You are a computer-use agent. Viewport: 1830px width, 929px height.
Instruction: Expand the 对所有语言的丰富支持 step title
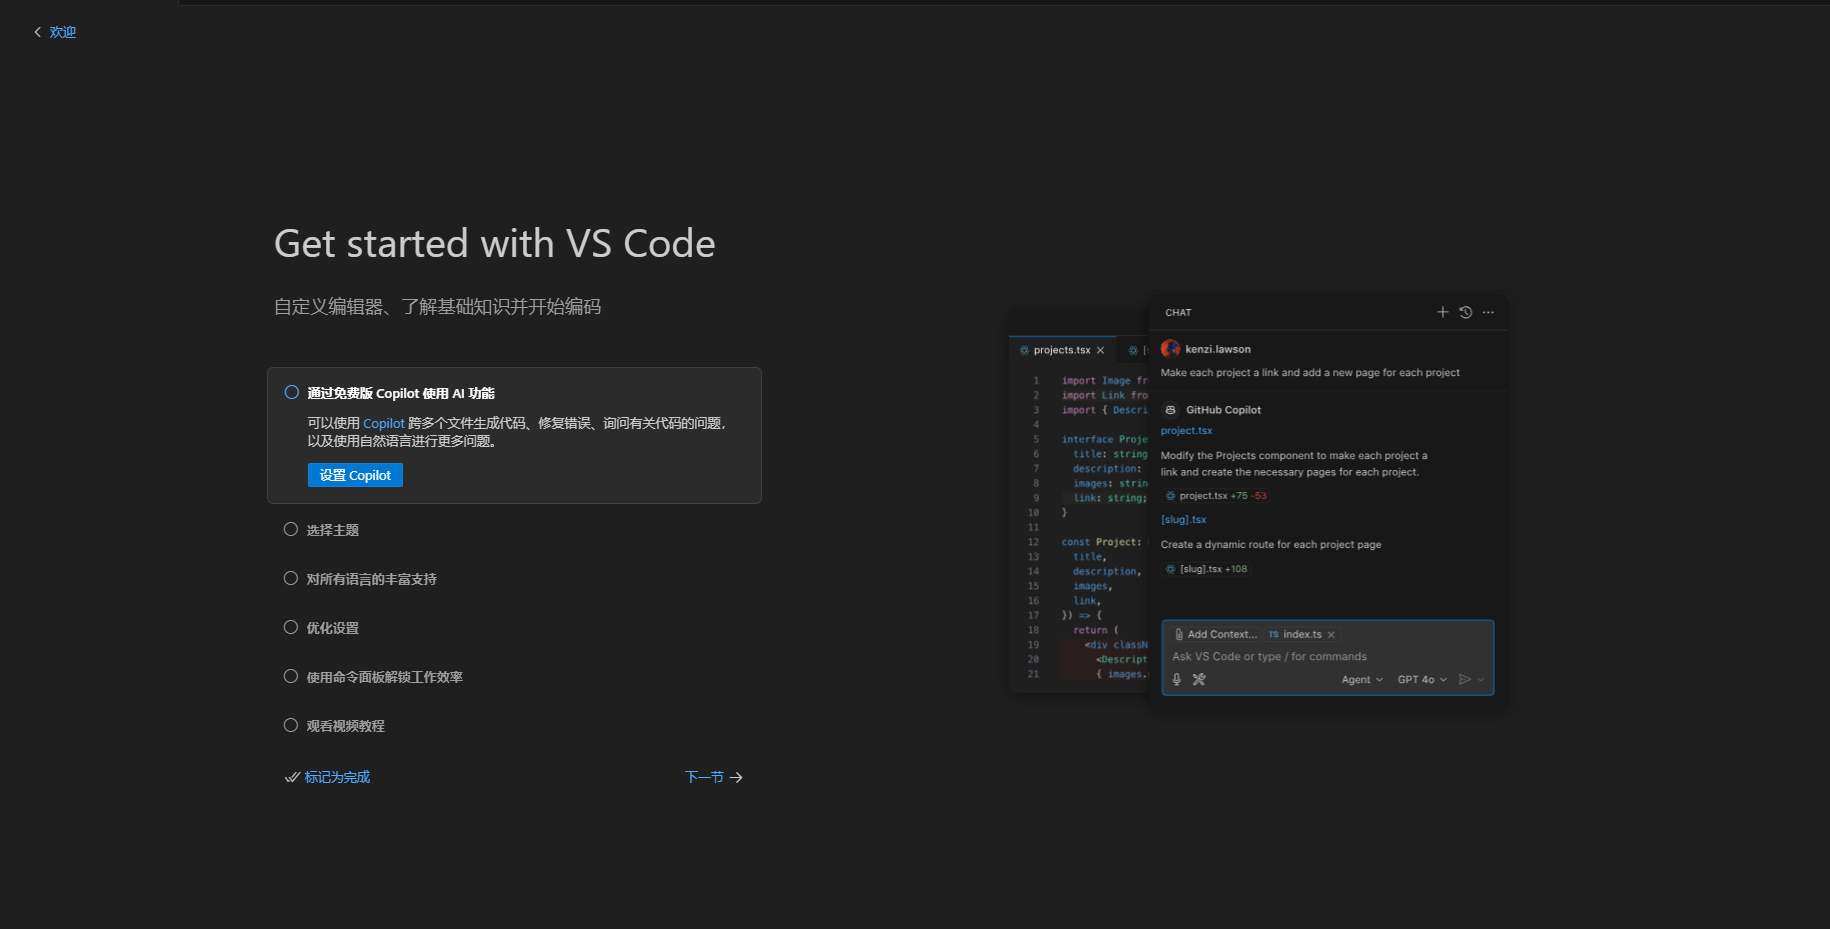point(372,579)
